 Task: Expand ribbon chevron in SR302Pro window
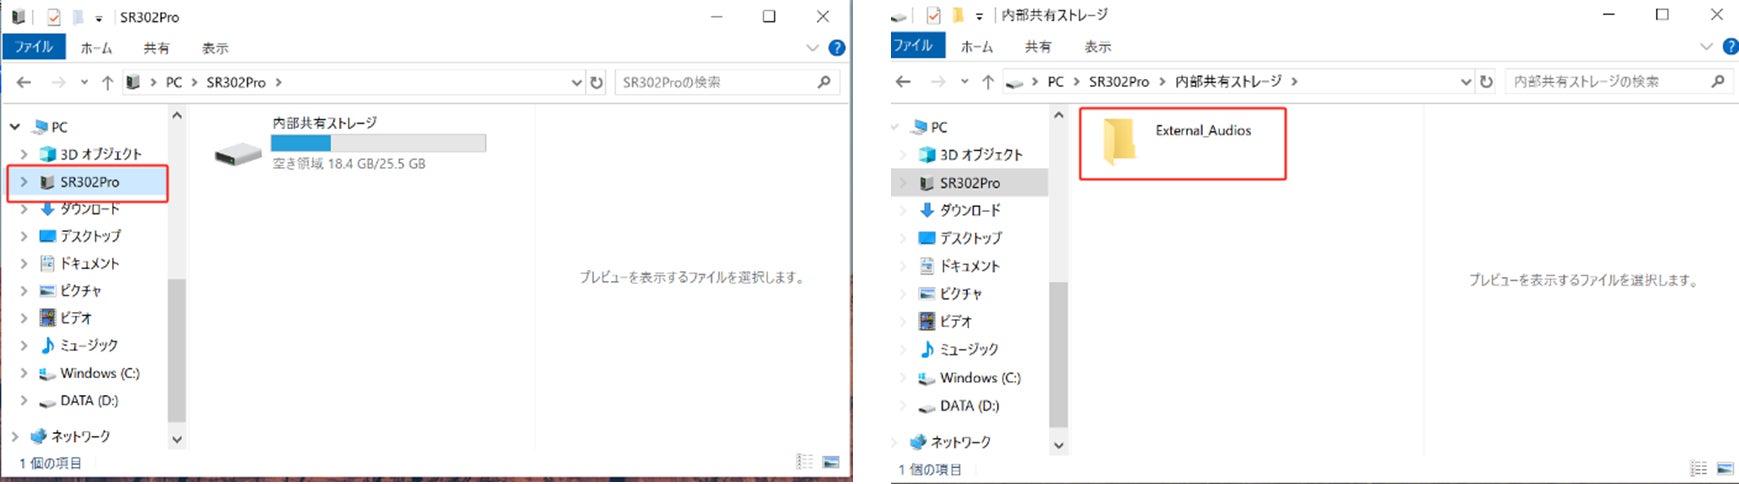point(812,48)
